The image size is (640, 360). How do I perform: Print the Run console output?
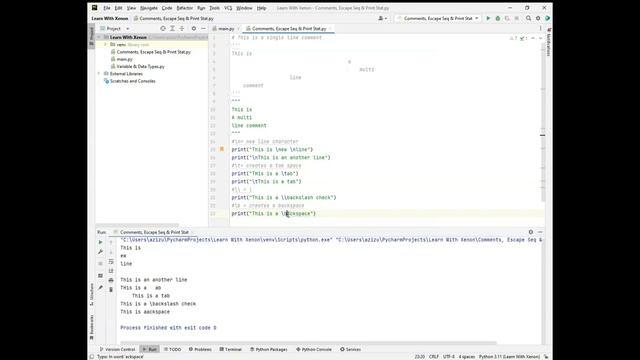point(111,280)
